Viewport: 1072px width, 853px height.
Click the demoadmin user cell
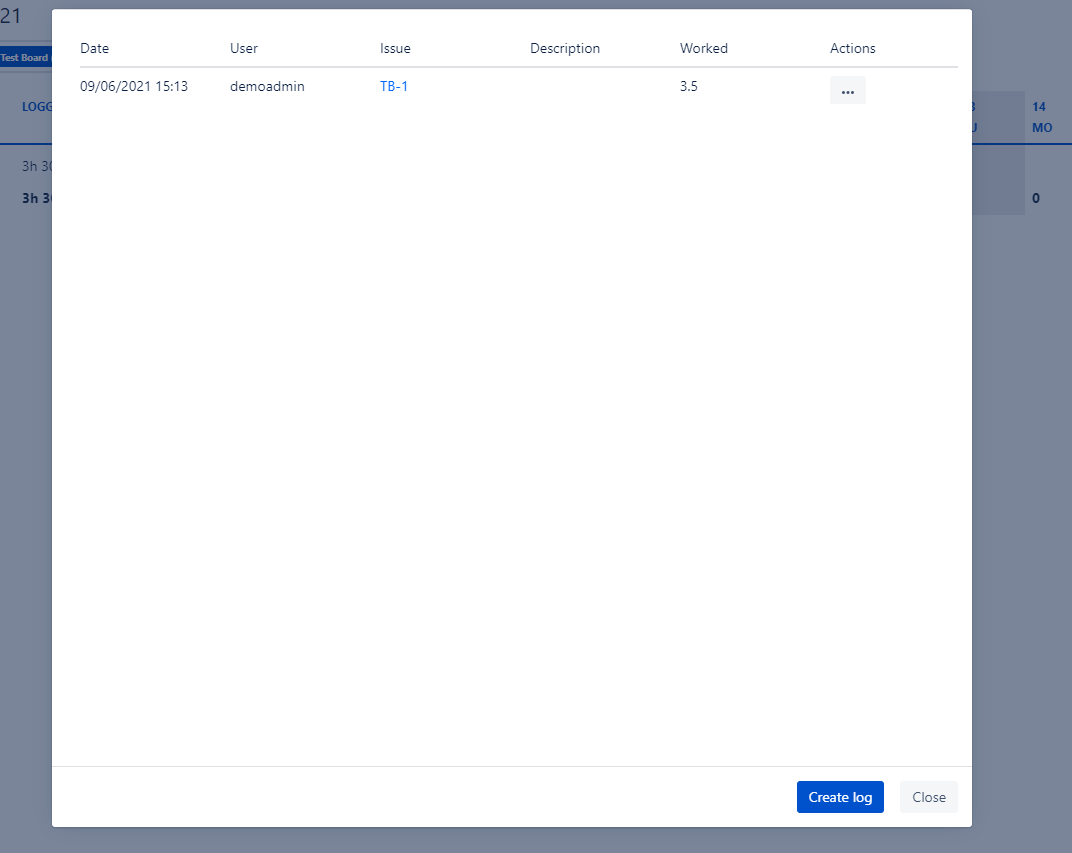click(267, 86)
